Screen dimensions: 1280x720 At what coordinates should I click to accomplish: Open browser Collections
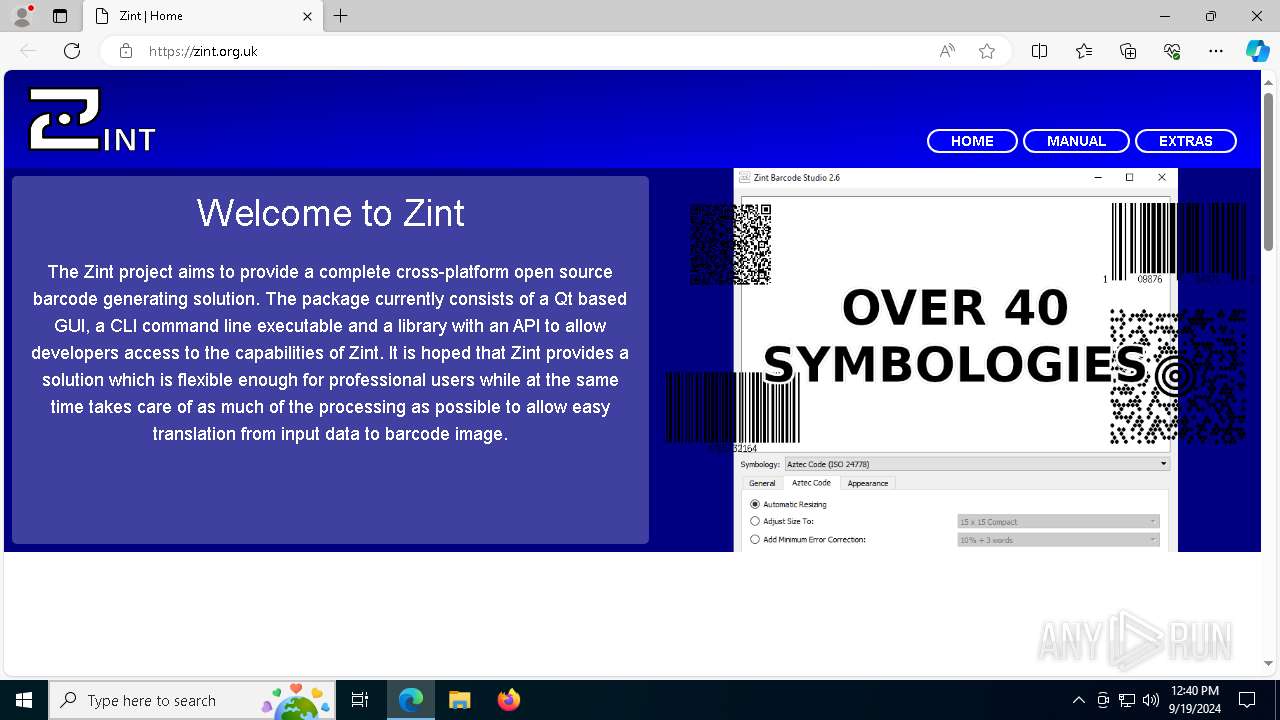pyautogui.click(x=1128, y=51)
